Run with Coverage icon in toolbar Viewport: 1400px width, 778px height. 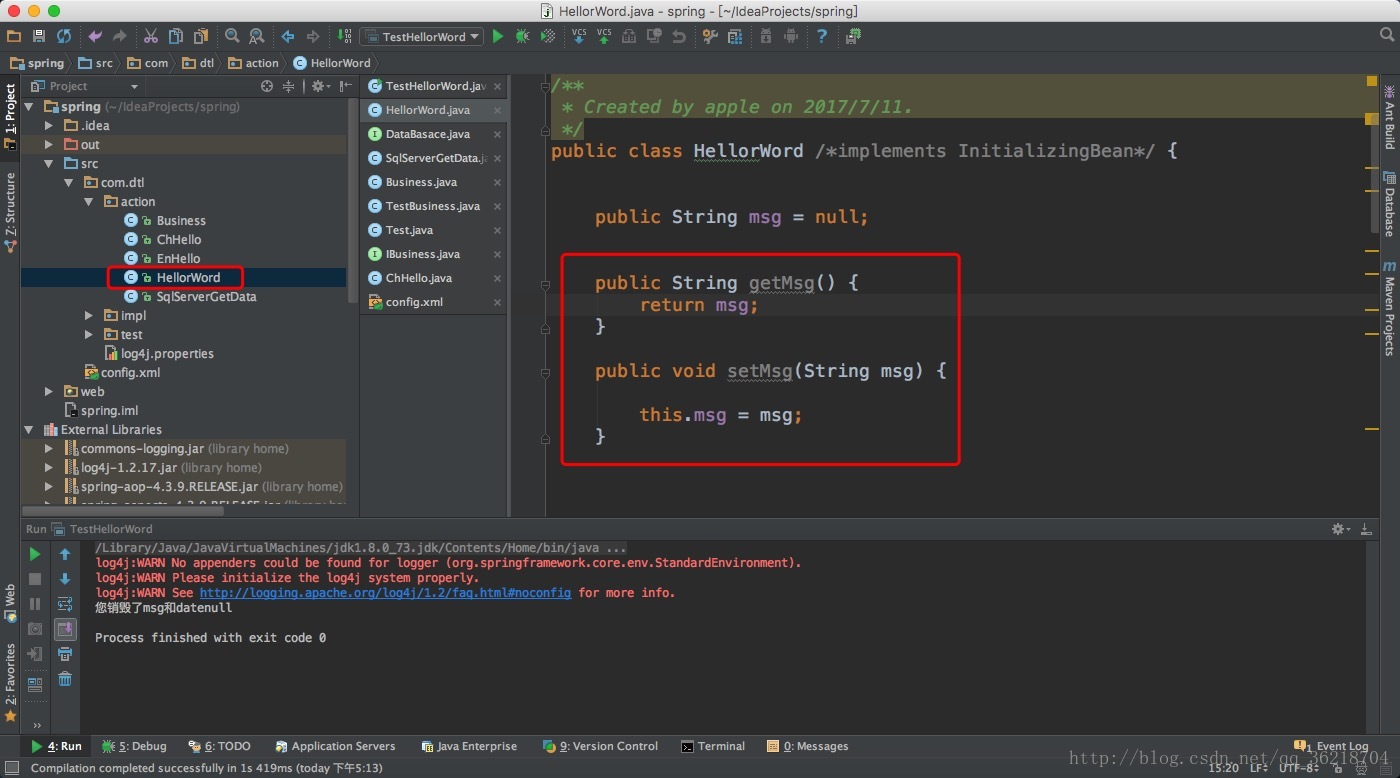pos(547,36)
